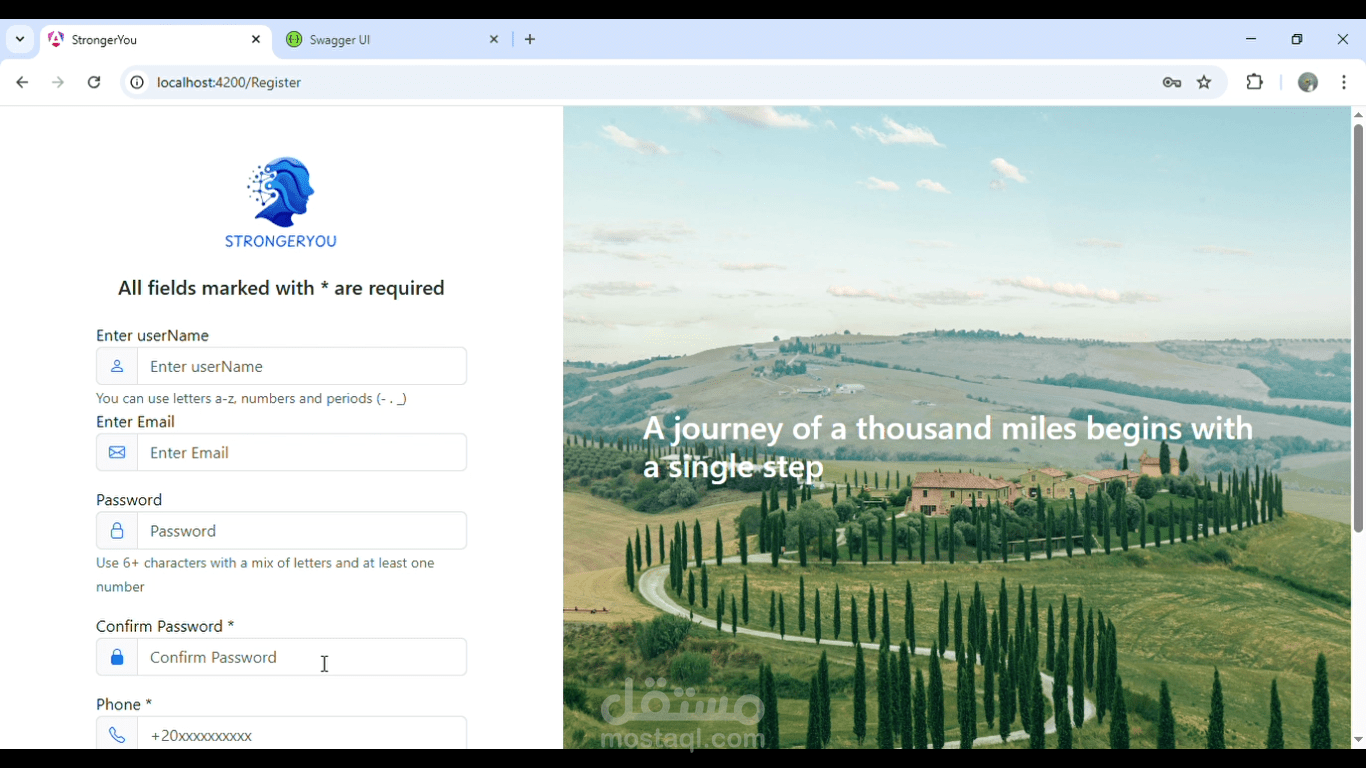Screen dimensions: 1366x768
Task: Restore down the Chrome window
Action: tap(1297, 39)
